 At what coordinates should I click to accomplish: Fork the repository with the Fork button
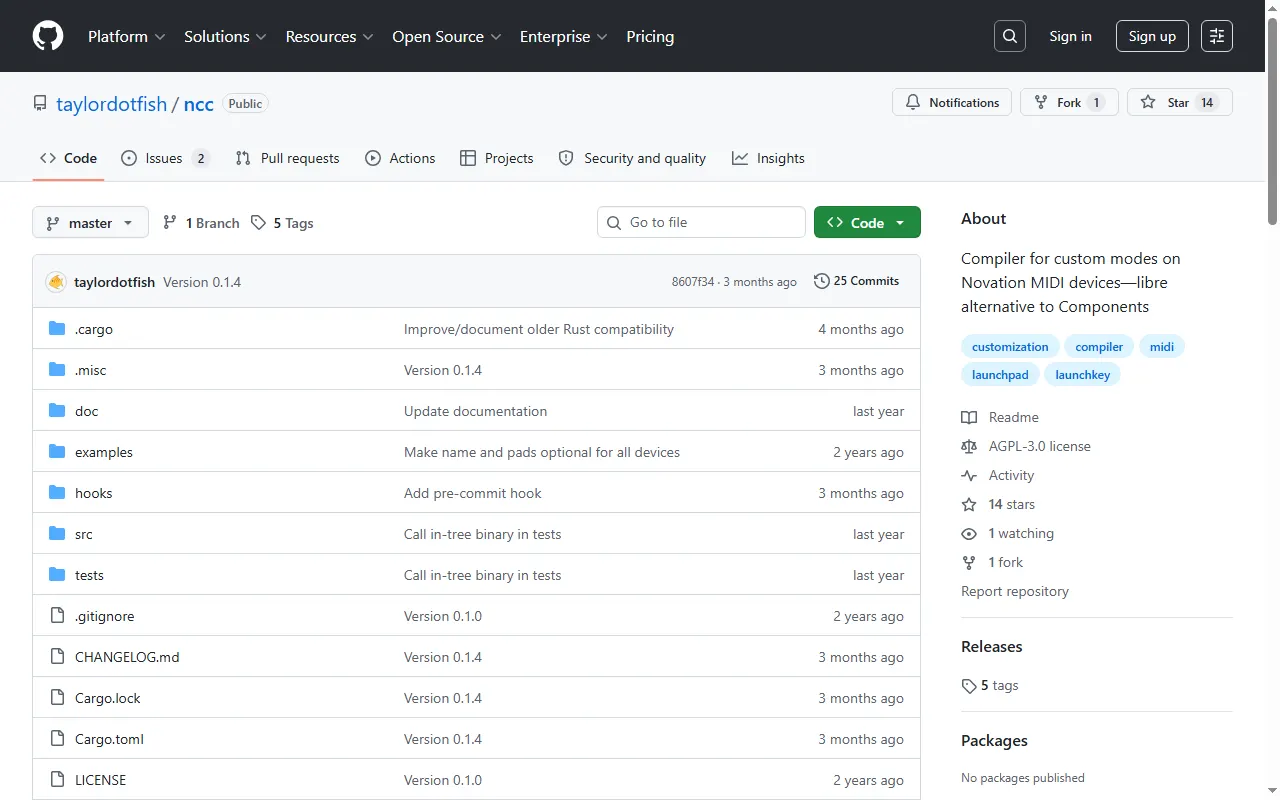(x=1069, y=102)
